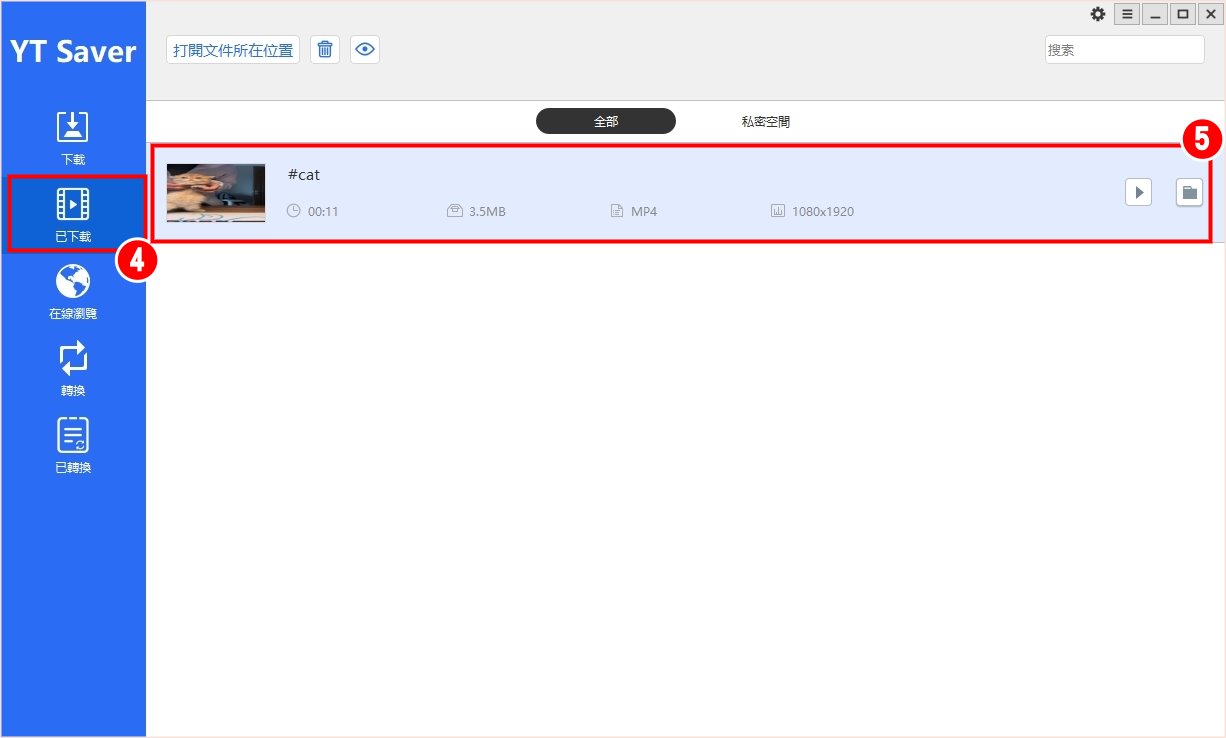Open the 下載 (Download) section
The width and height of the screenshot is (1226, 738).
73,137
